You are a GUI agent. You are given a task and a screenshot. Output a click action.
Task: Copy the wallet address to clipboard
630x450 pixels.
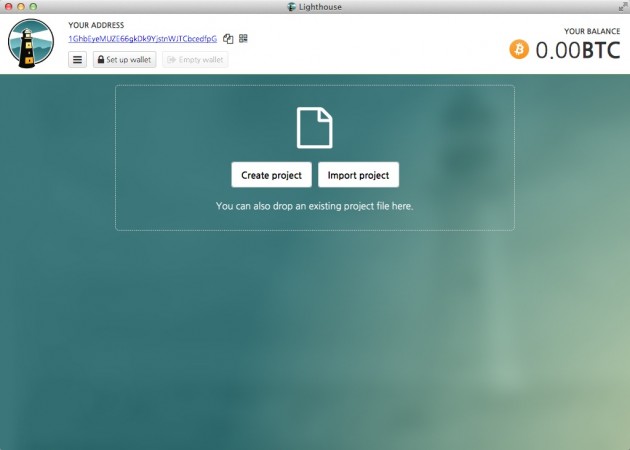[x=228, y=39]
